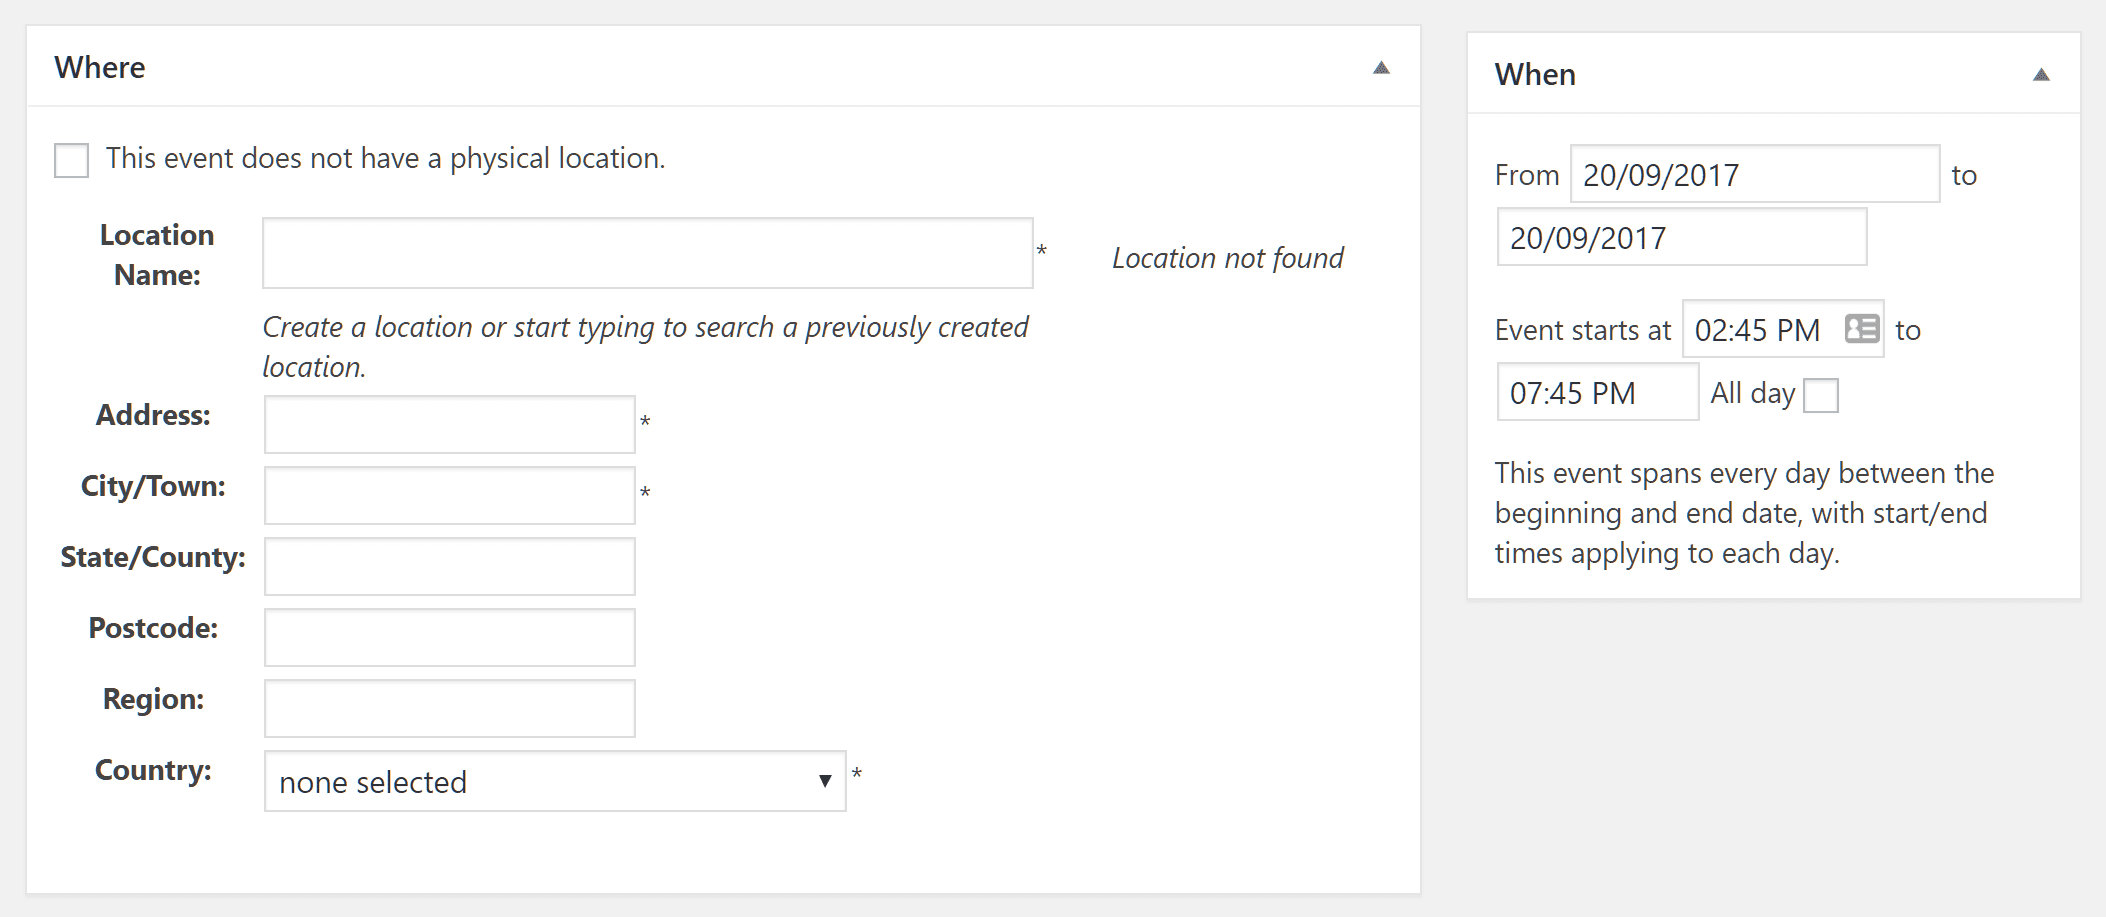2106x917 pixels.
Task: Click the Location Name input field
Action: 647,253
